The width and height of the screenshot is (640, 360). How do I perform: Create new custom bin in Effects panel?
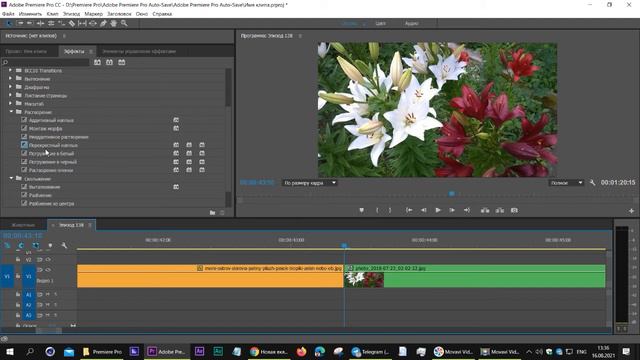(x=212, y=213)
